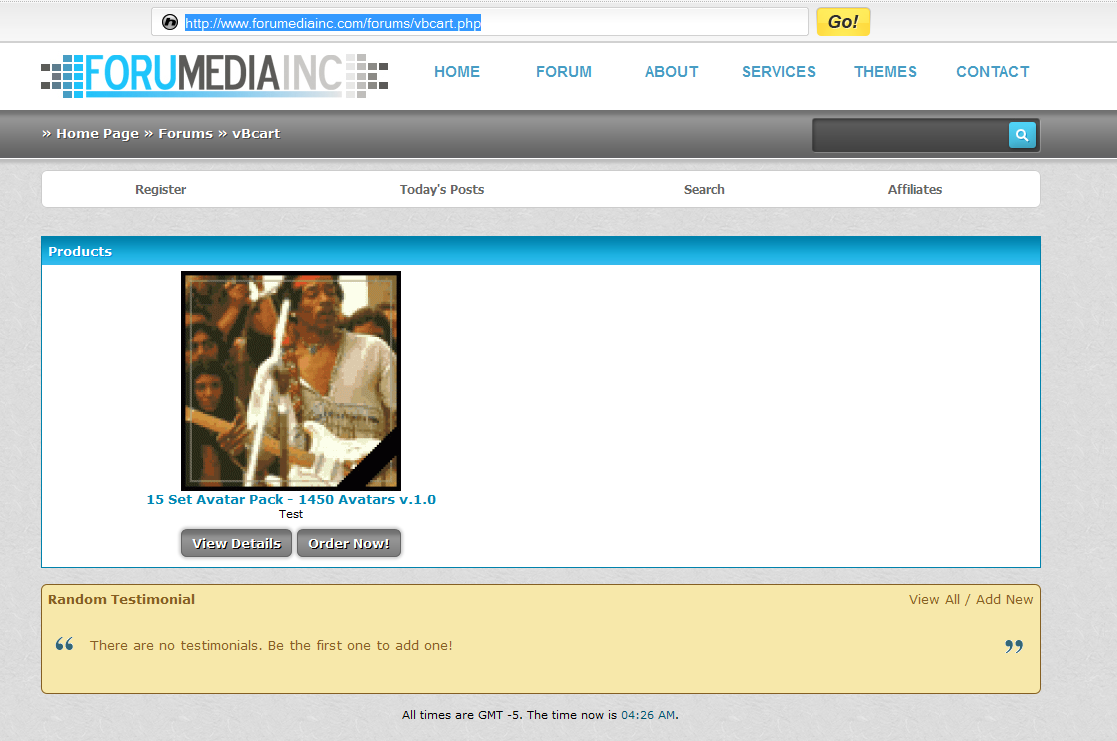
Task: Open the Affiliates tab
Action: pyautogui.click(x=915, y=190)
